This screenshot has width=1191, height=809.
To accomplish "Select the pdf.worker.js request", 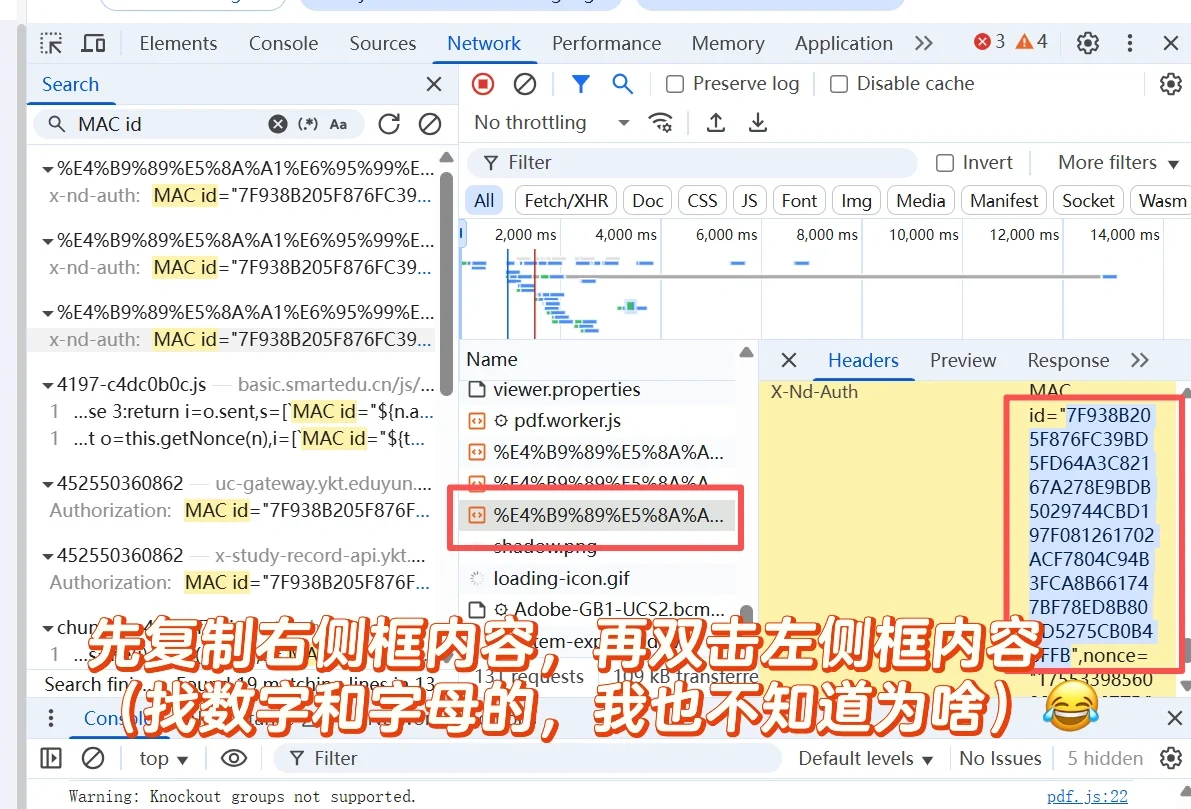I will point(567,421).
